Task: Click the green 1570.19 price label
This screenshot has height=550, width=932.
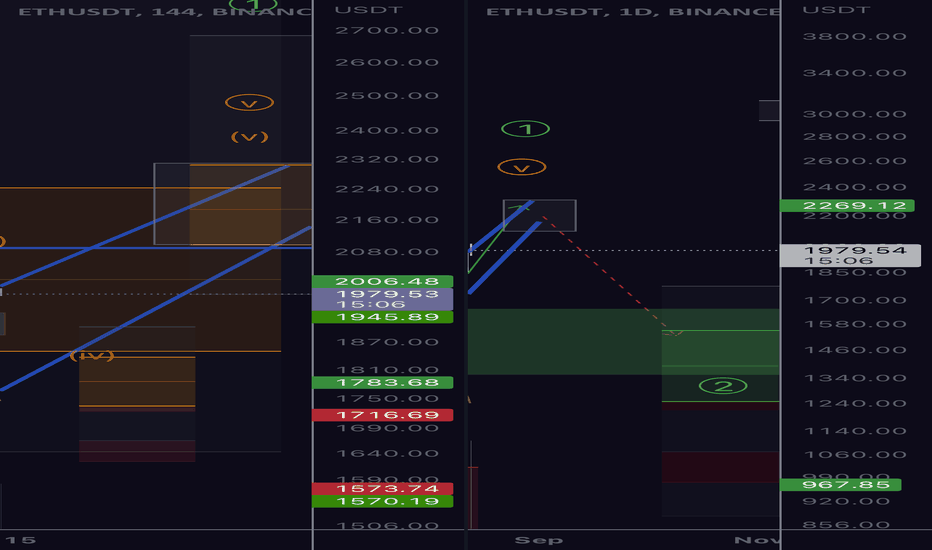Action: [383, 501]
